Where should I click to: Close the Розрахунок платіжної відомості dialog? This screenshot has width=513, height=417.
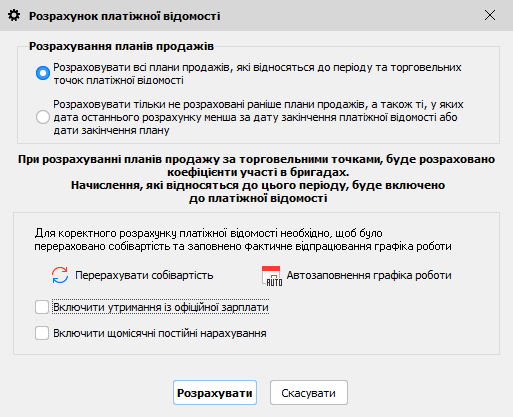pos(490,15)
